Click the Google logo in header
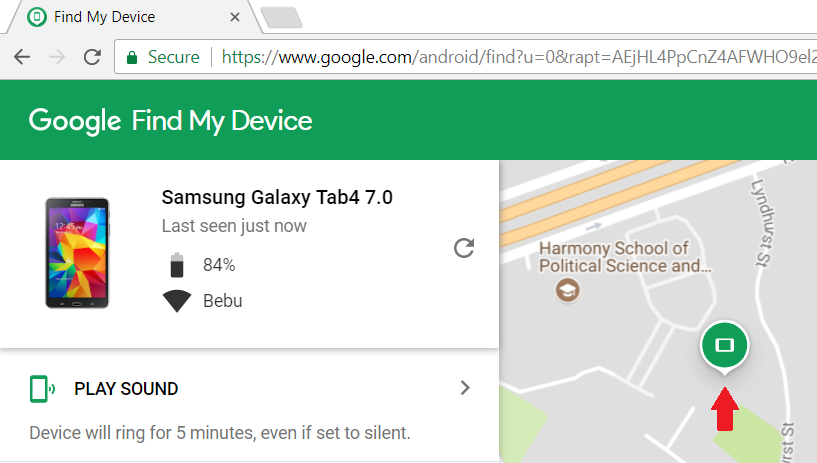817x463 pixels. pos(75,121)
